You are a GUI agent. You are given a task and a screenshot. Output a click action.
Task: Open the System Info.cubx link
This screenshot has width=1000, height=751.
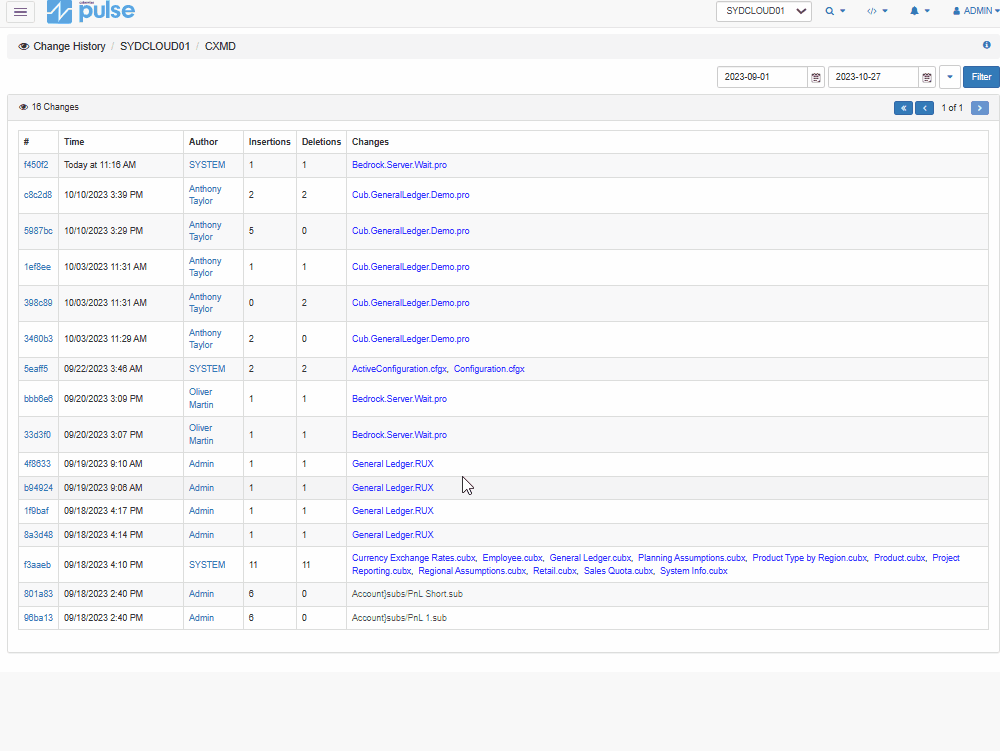pyautogui.click(x=694, y=571)
